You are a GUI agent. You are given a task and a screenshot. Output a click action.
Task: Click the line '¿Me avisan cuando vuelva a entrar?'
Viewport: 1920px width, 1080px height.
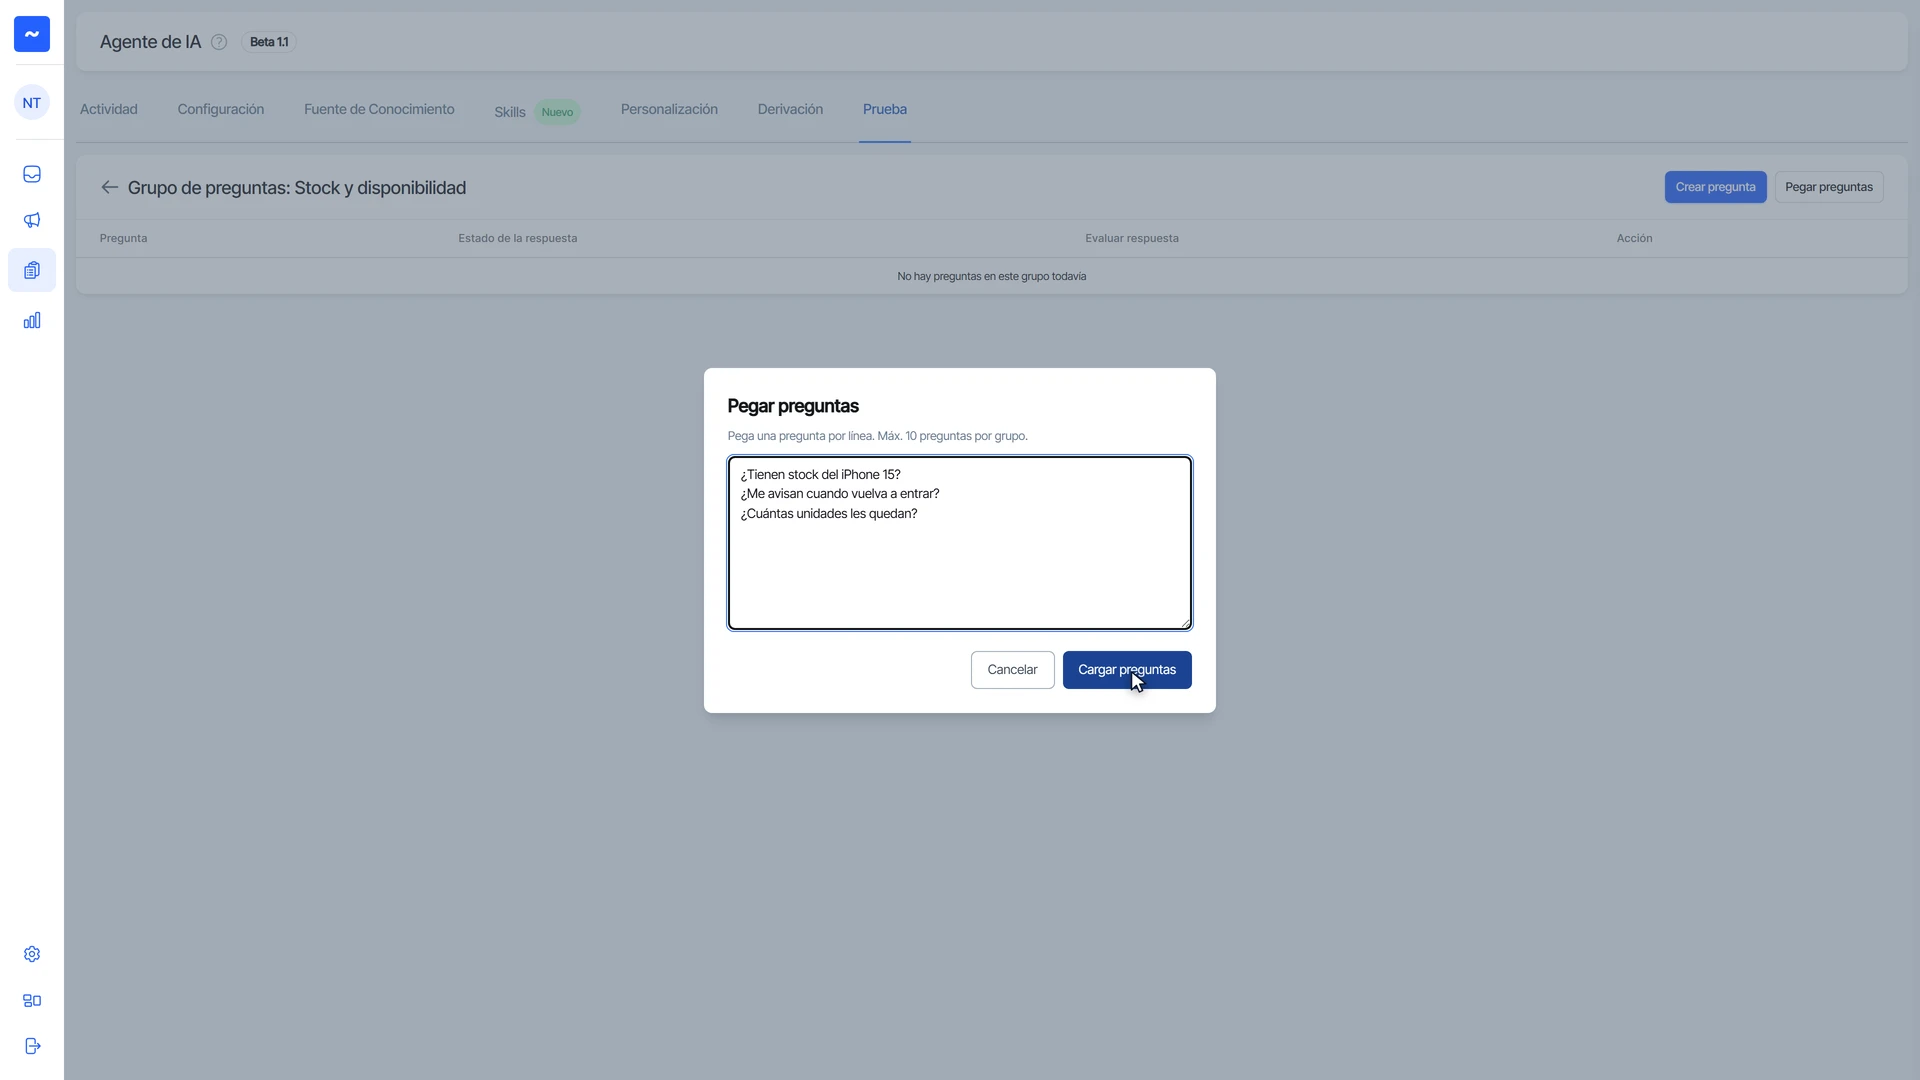click(x=840, y=494)
